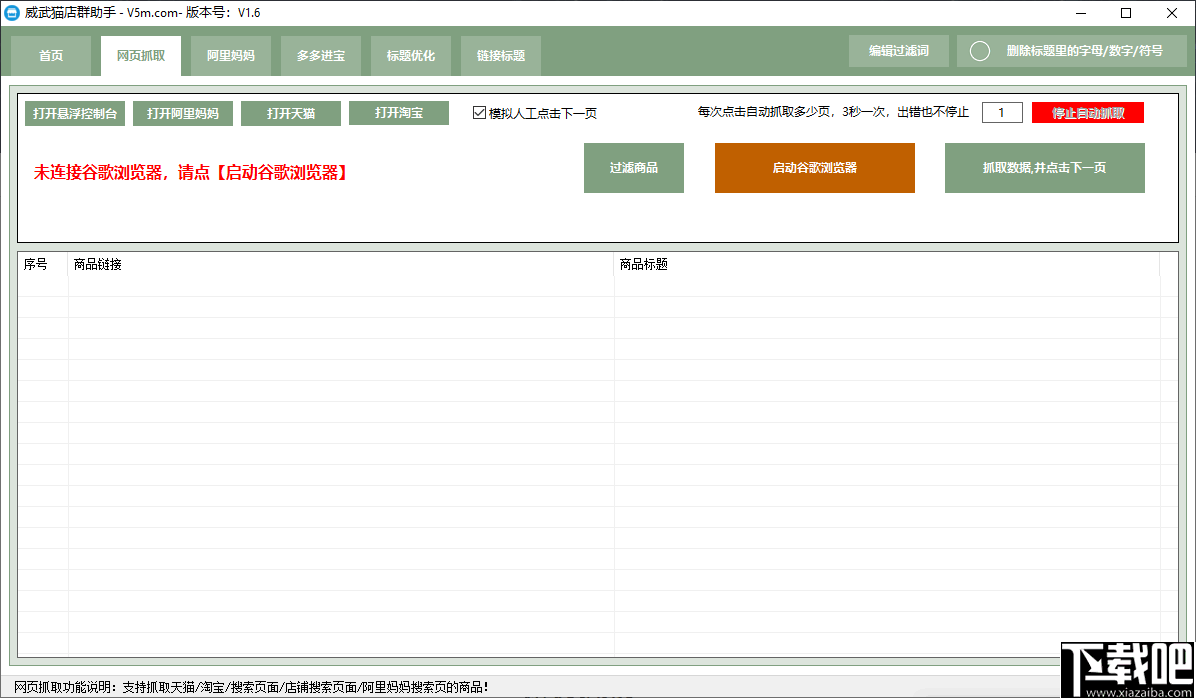Click the 过滤商品 button
Viewport: 1196px width, 698px height.
coord(634,168)
